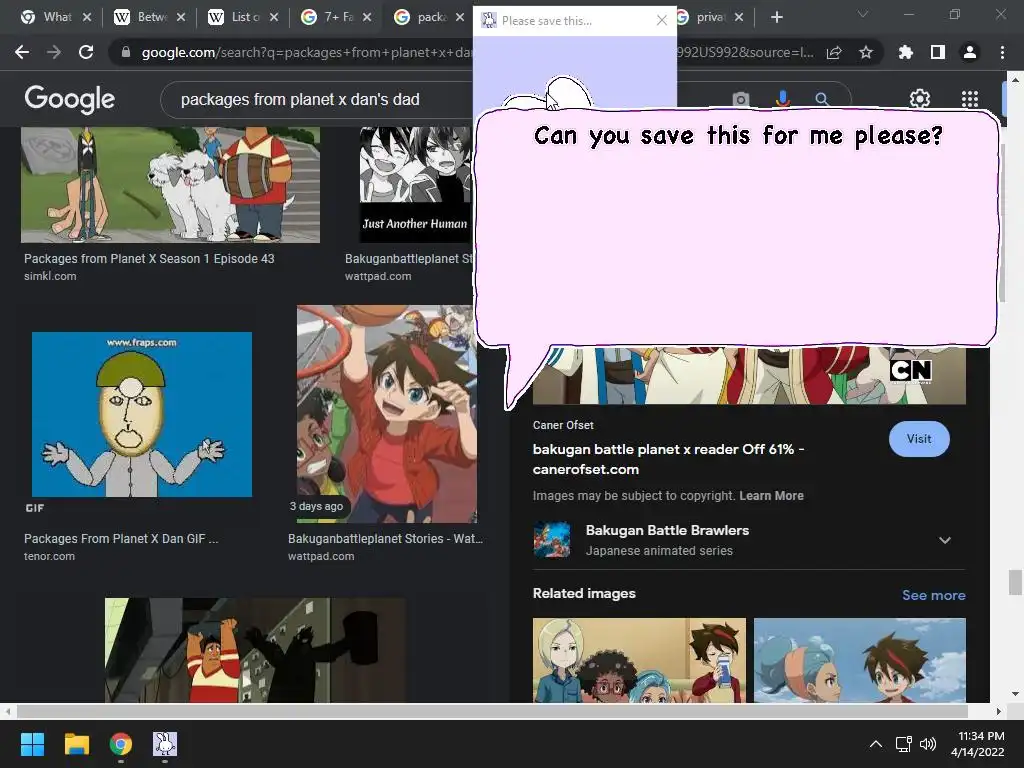This screenshot has height=768, width=1024.
Task: Open the Cartoon Network preview image
Action: coord(749,376)
